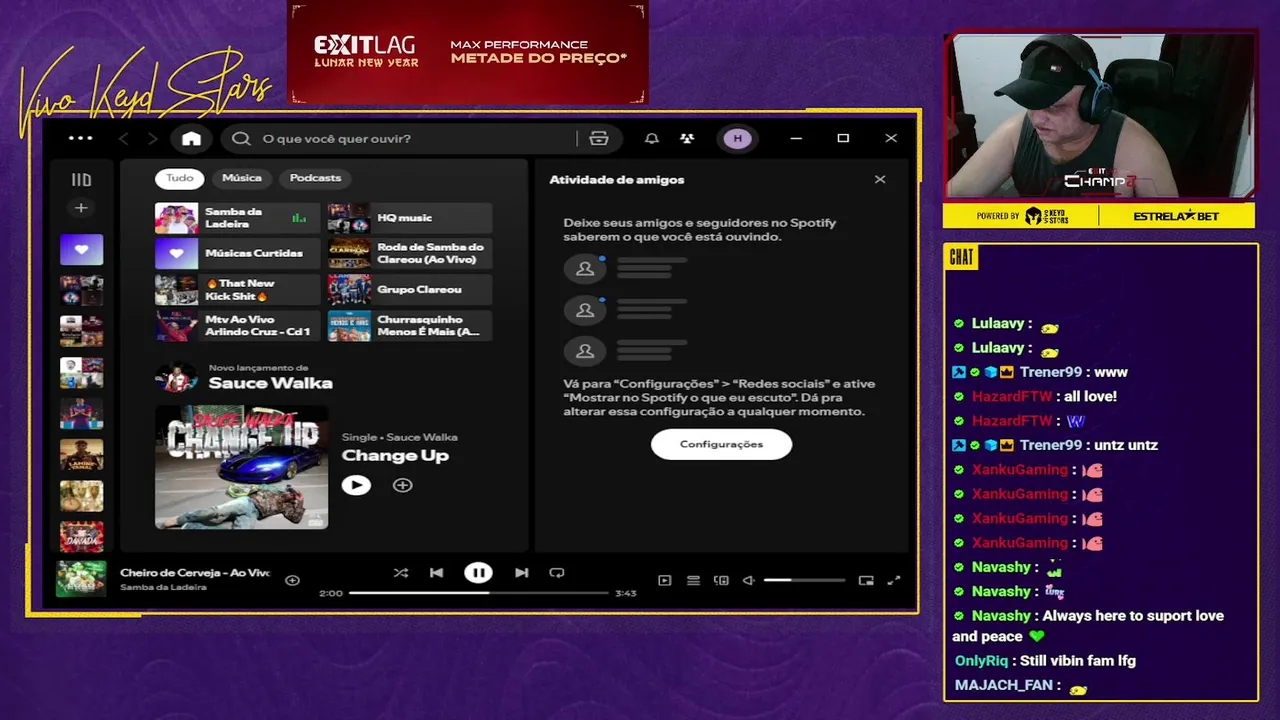Skip to next track
Viewport: 1280px width, 720px height.
pos(521,573)
